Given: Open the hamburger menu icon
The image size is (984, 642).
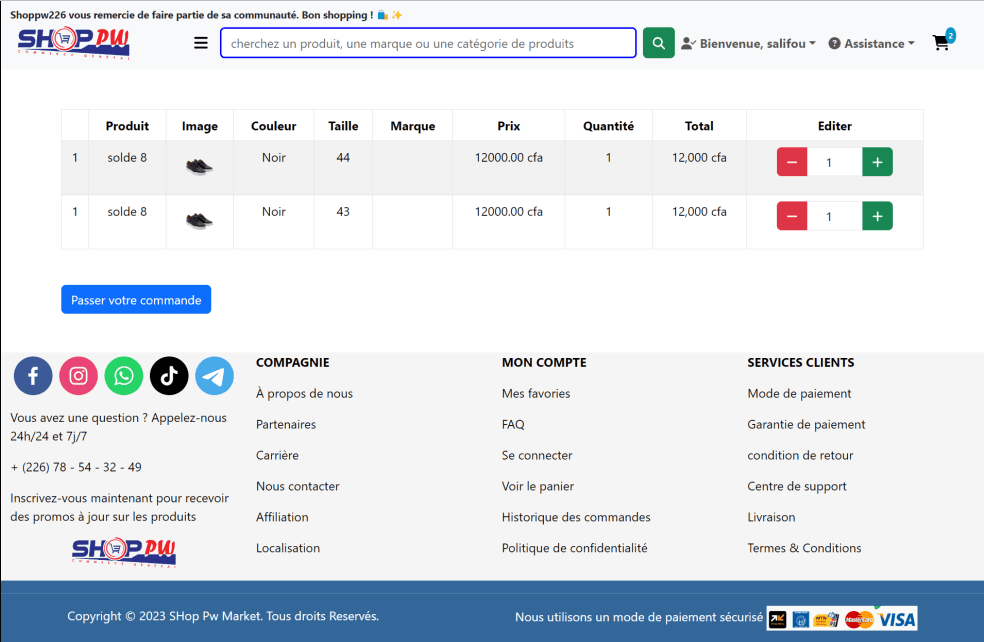Looking at the screenshot, I should pyautogui.click(x=201, y=43).
